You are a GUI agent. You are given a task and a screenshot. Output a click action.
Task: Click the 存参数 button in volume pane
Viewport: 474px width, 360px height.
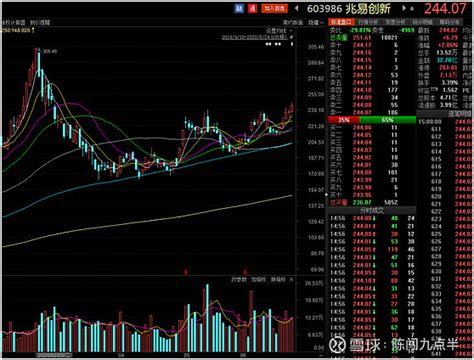click(x=239, y=279)
